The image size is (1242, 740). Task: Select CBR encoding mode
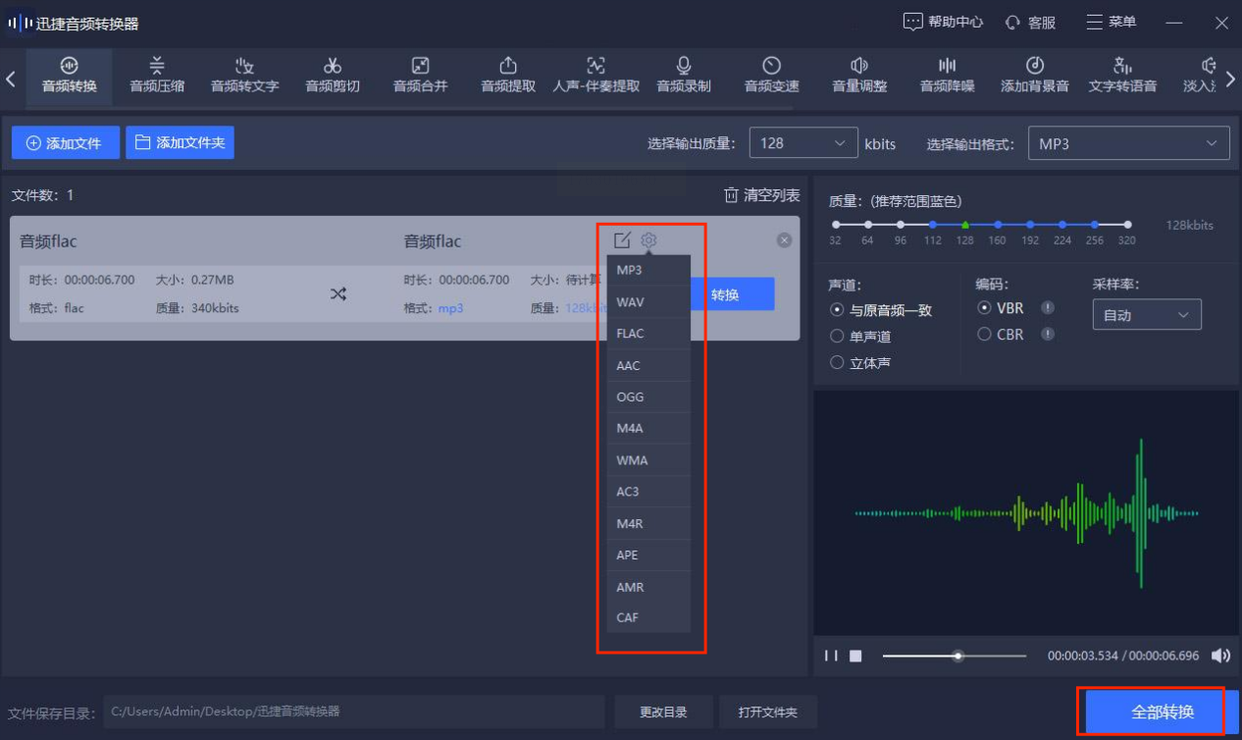[985, 334]
